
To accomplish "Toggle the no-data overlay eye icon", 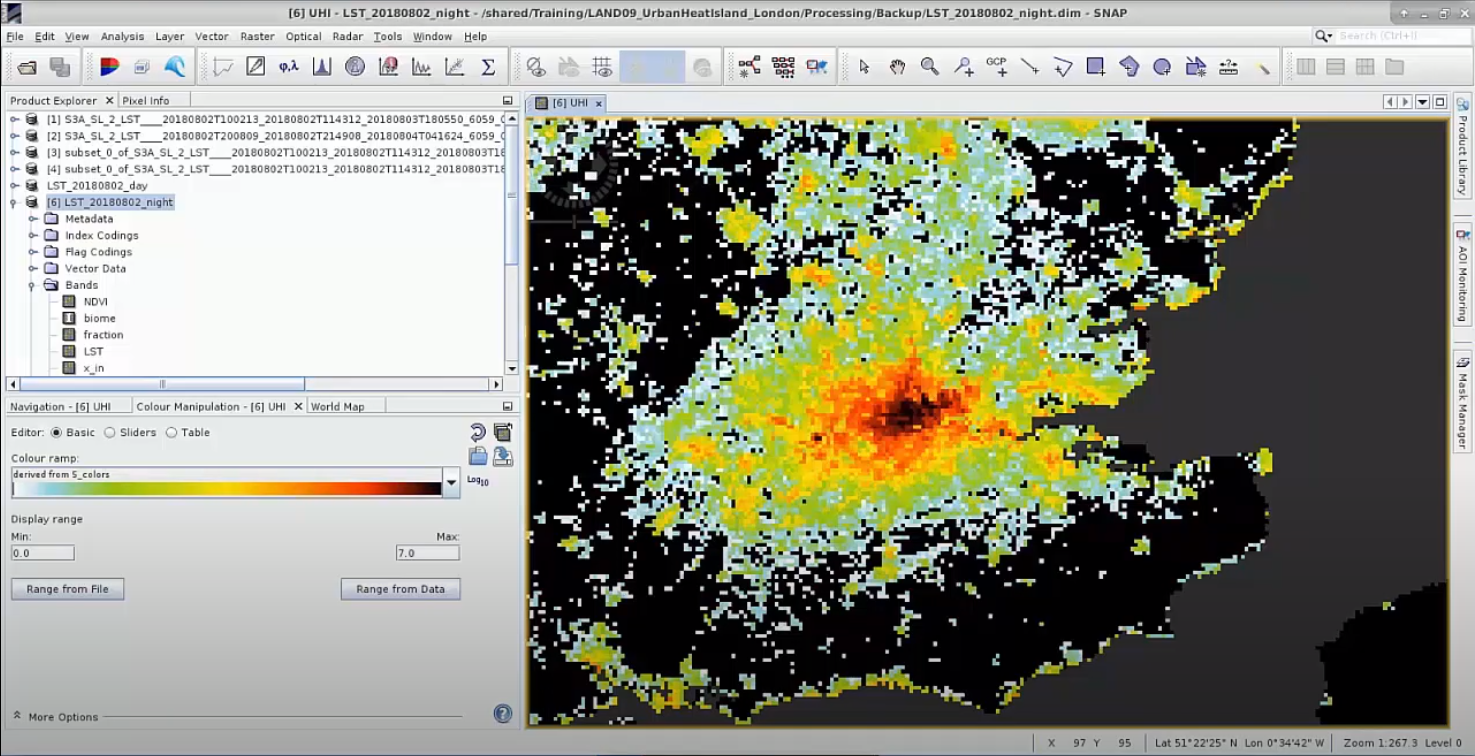I will [x=536, y=67].
